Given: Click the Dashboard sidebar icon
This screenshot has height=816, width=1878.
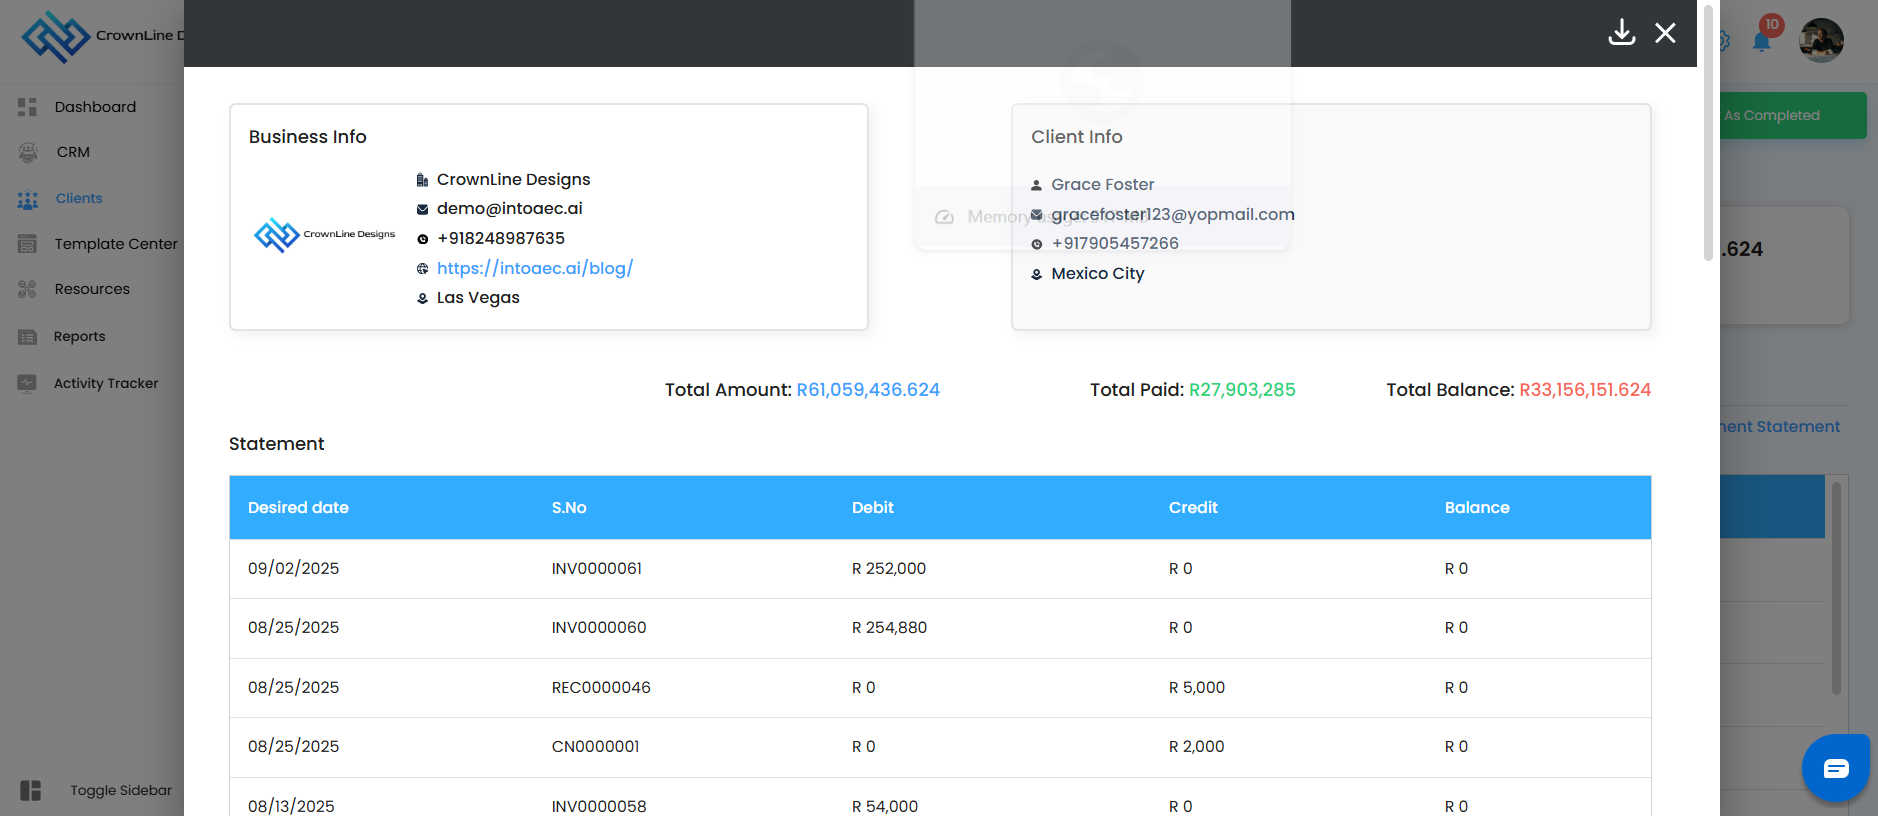Looking at the screenshot, I should (x=28, y=107).
